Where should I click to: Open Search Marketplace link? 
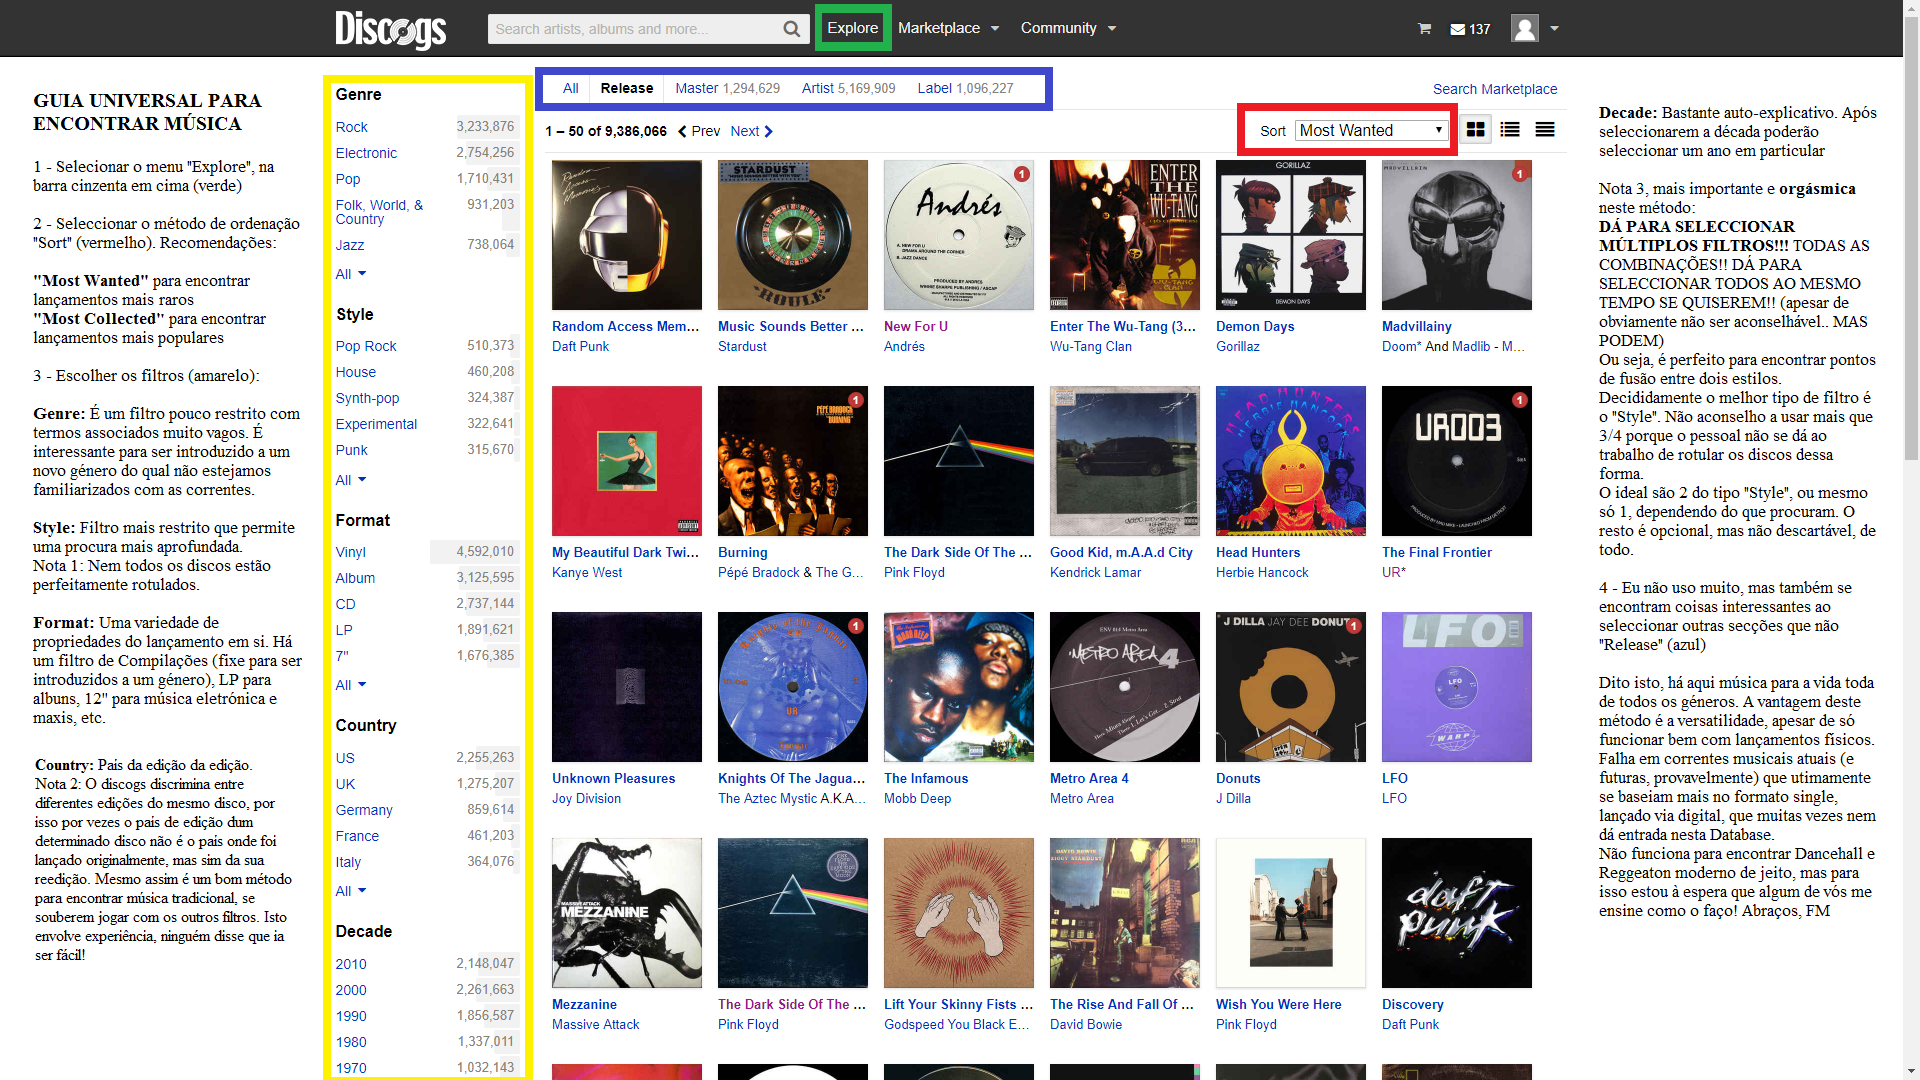(1495, 89)
